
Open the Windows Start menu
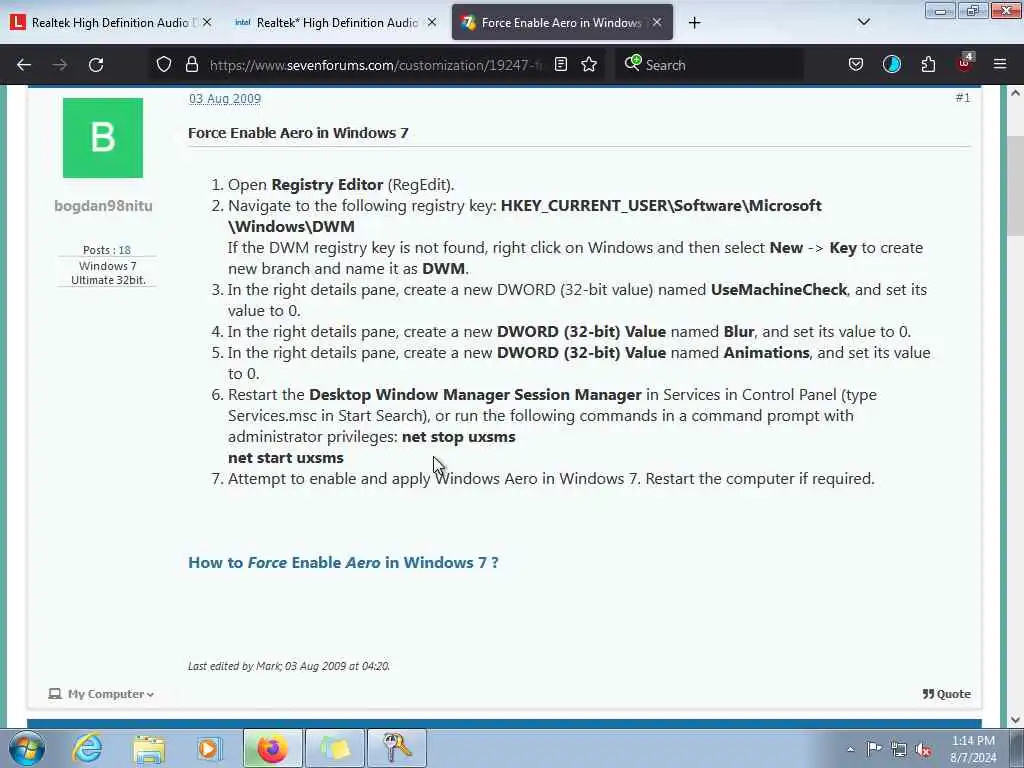pyautogui.click(x=27, y=748)
